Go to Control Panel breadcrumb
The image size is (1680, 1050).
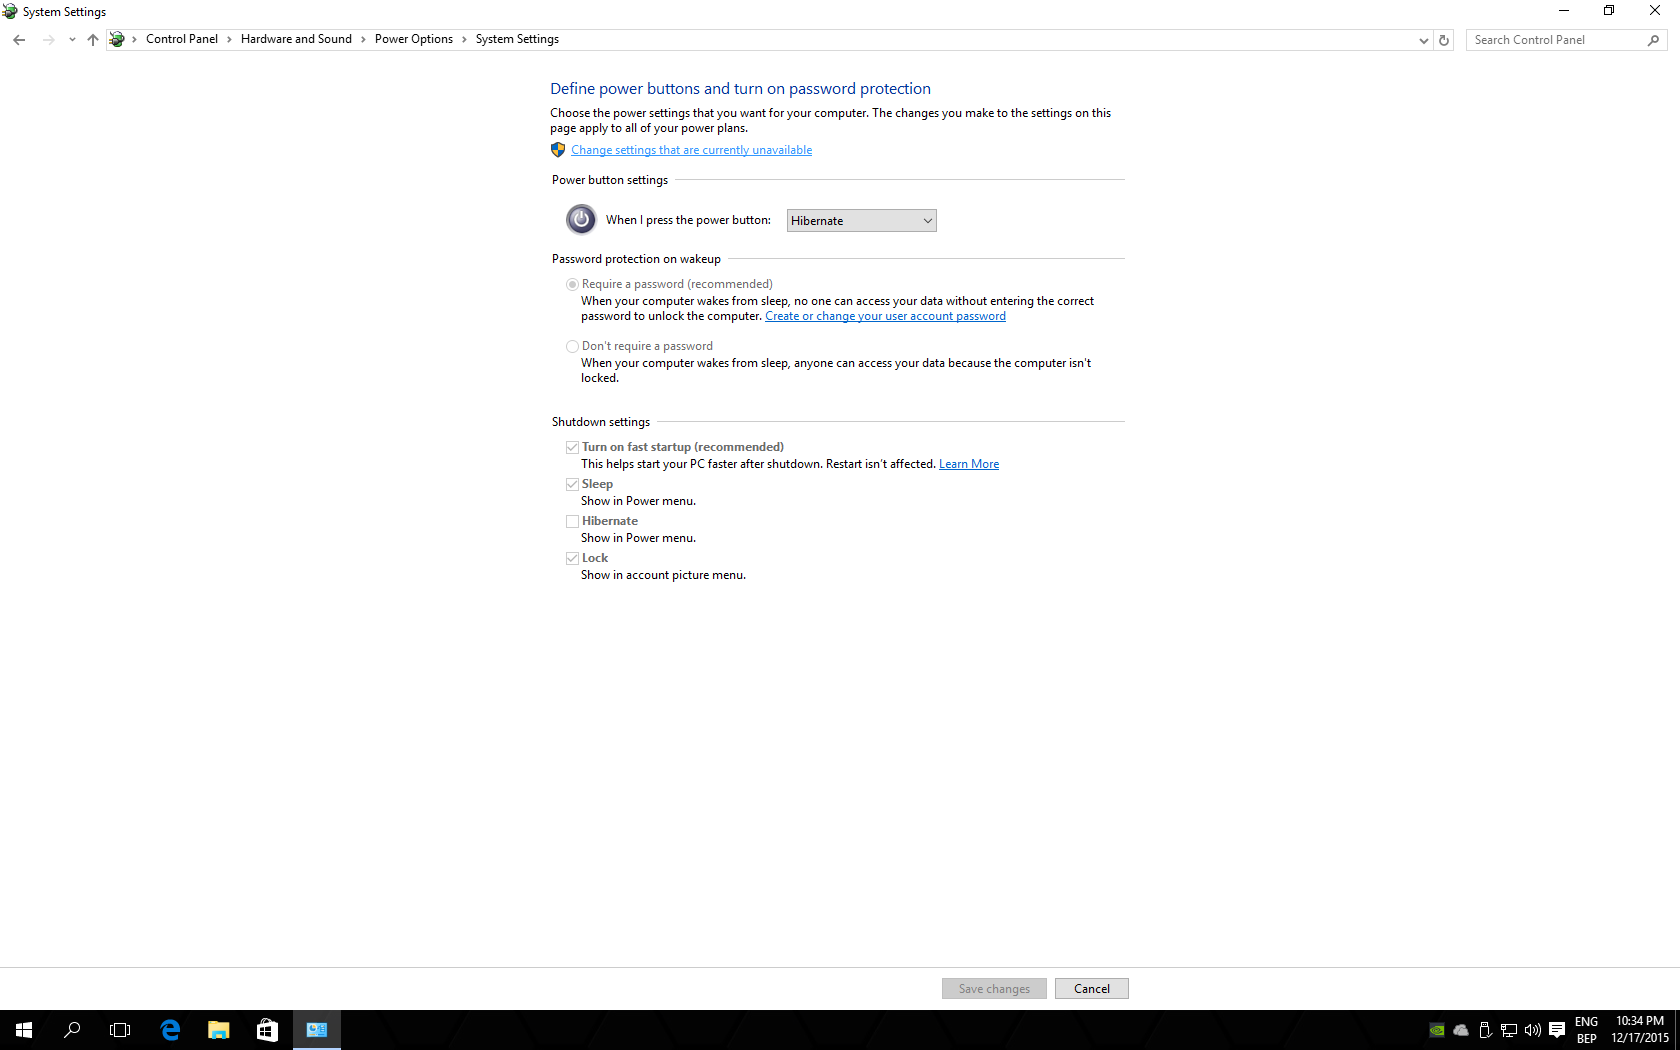[182, 39]
